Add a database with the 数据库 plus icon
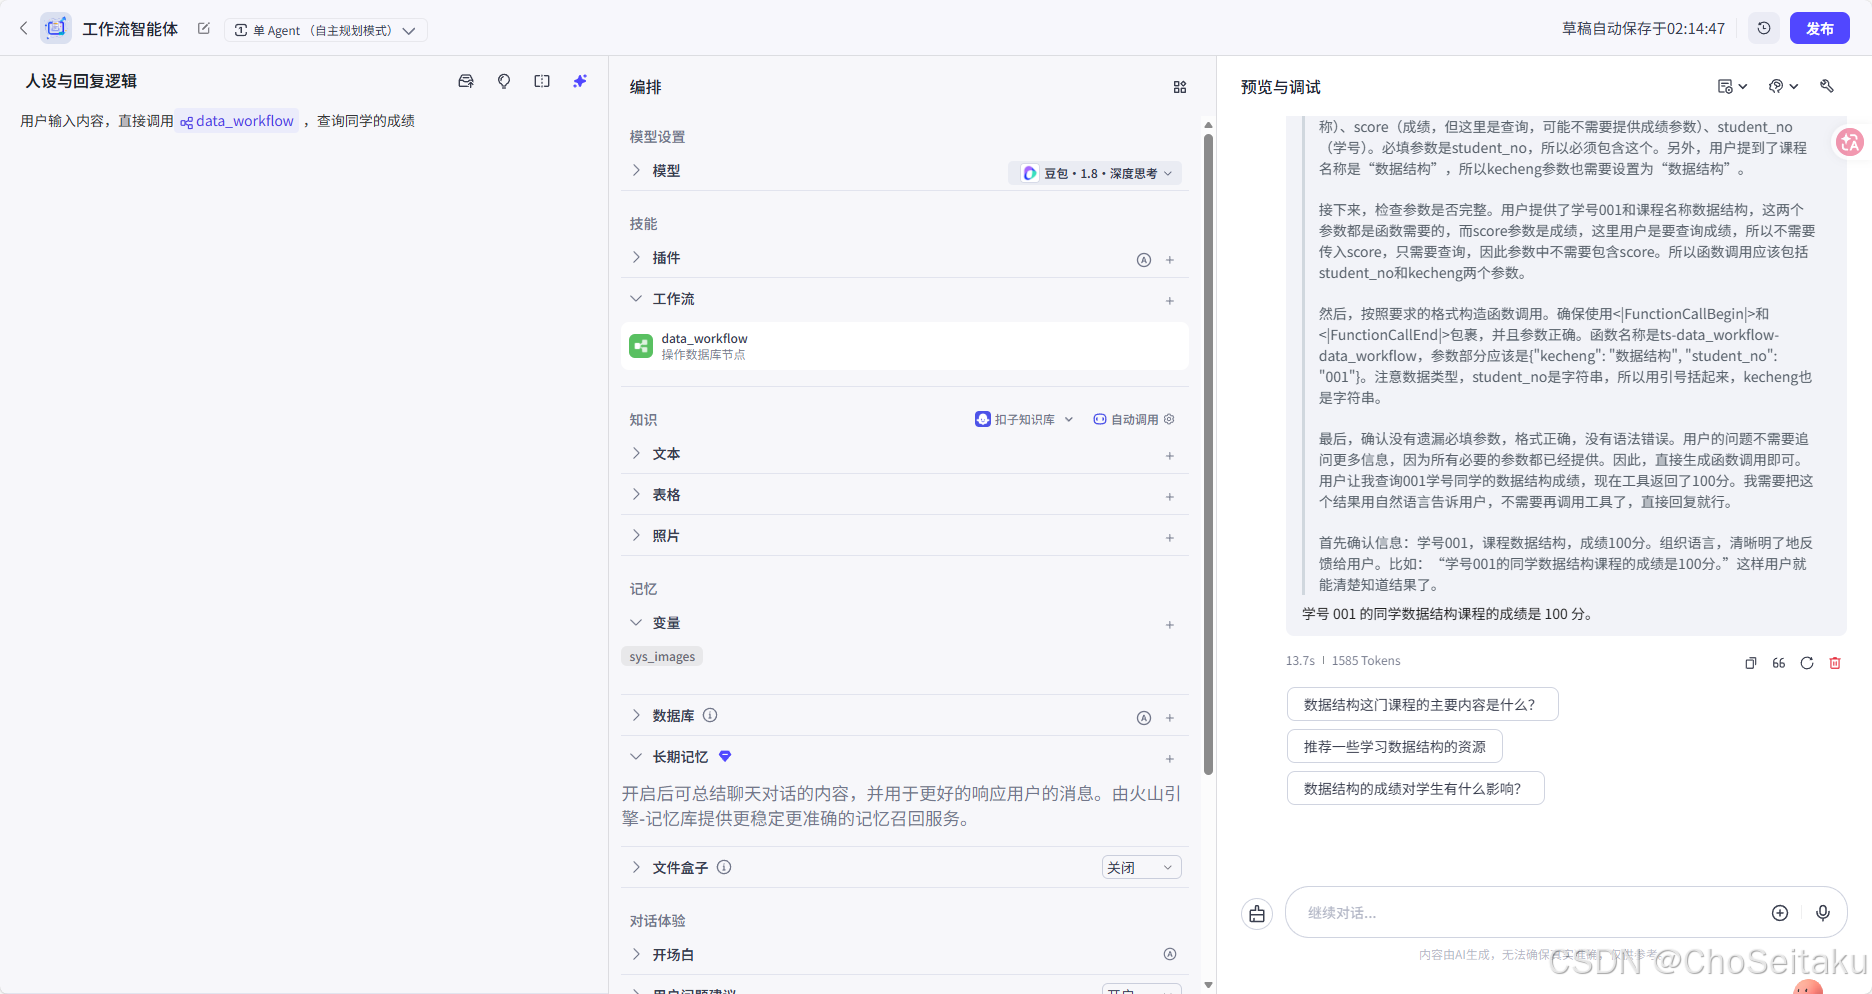The image size is (1872, 994). pos(1170,718)
